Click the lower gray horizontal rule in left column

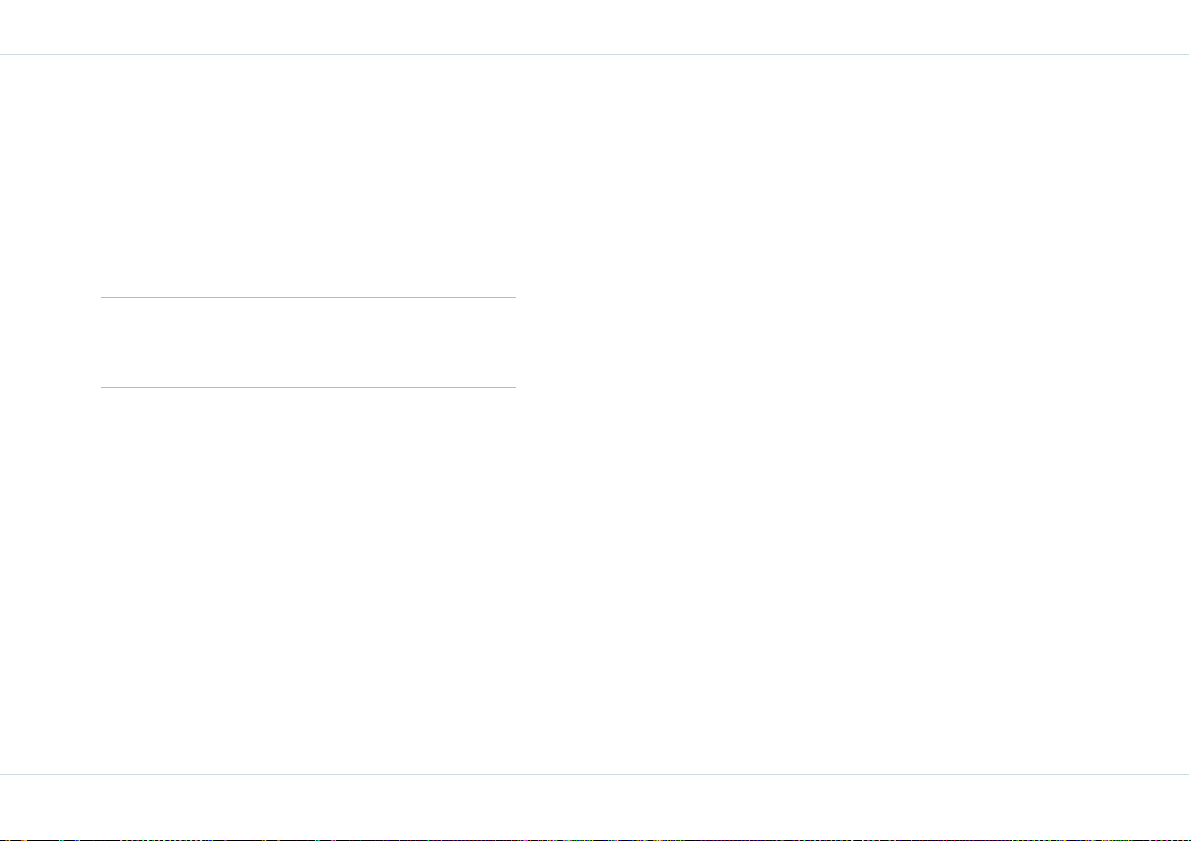pyautogui.click(x=308, y=387)
